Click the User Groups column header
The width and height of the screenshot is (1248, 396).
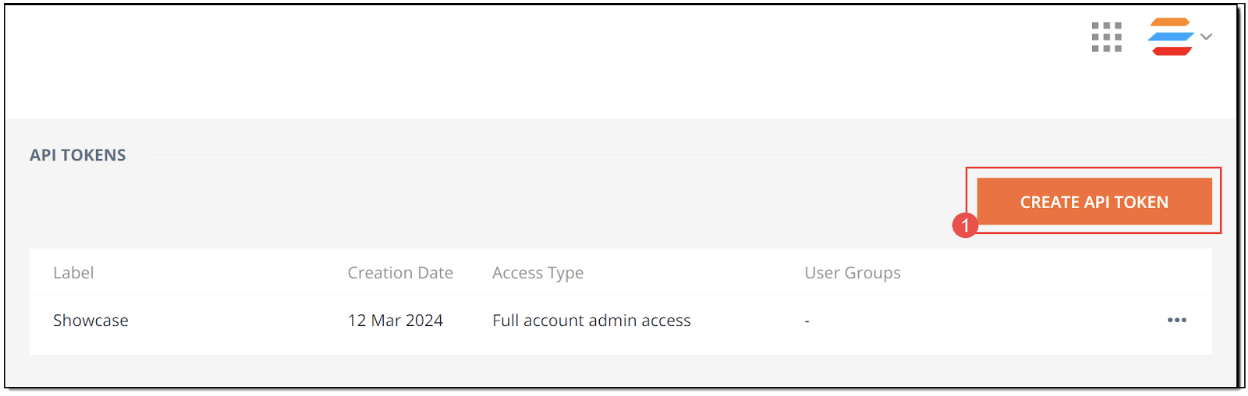(852, 272)
